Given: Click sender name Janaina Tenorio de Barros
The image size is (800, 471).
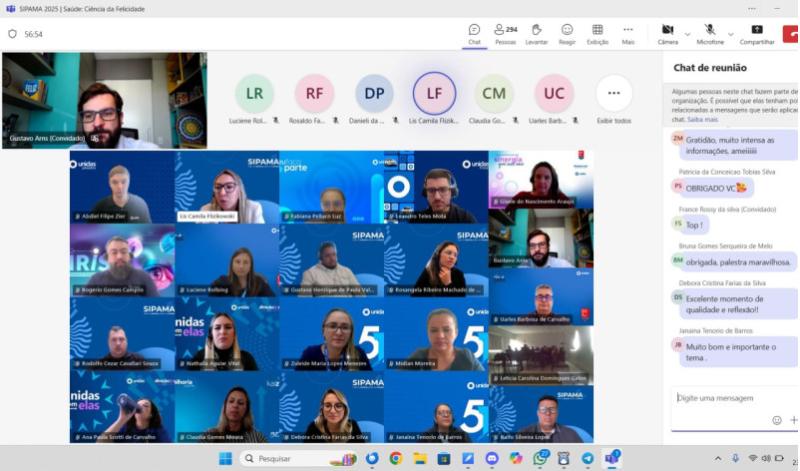Looking at the screenshot, I should click(x=715, y=331).
